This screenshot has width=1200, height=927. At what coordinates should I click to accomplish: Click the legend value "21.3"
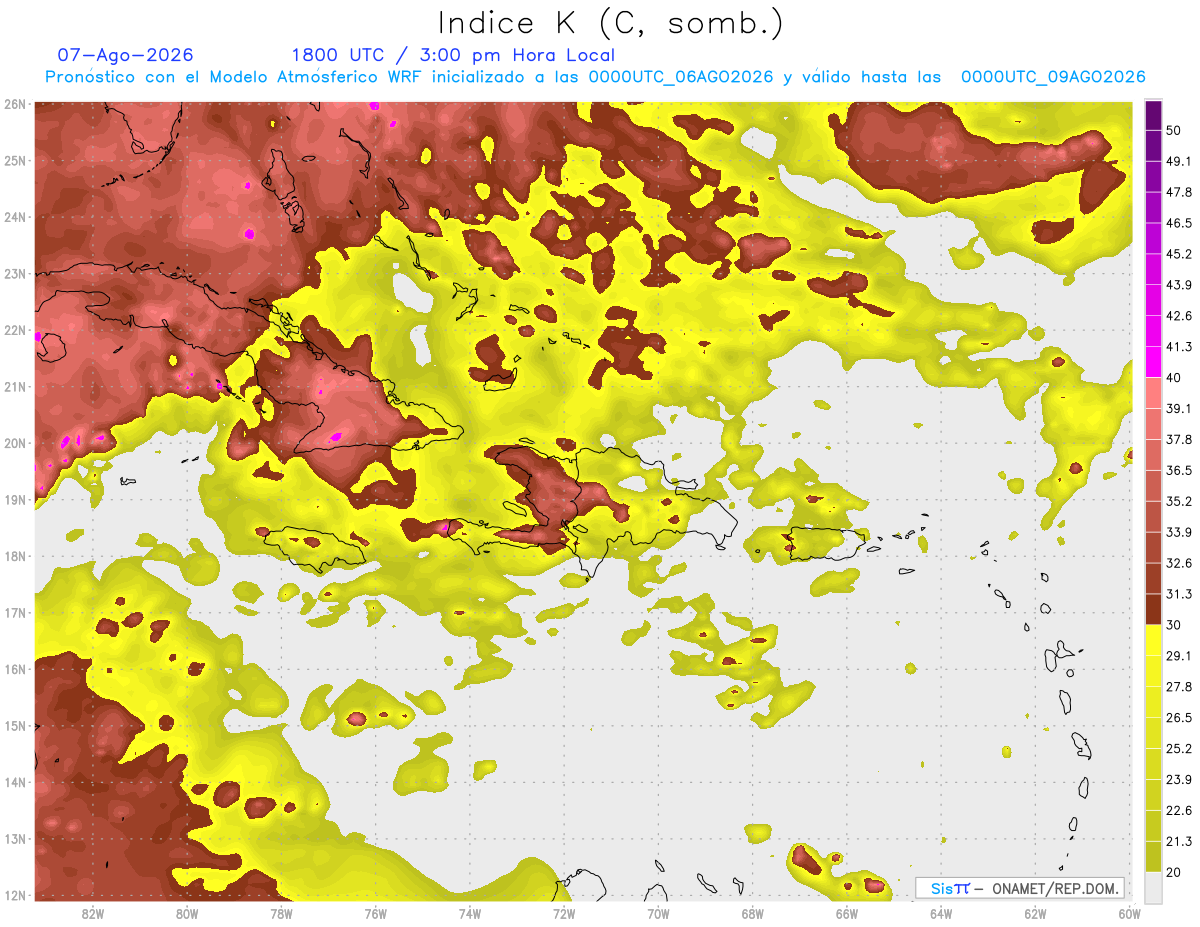1179,841
